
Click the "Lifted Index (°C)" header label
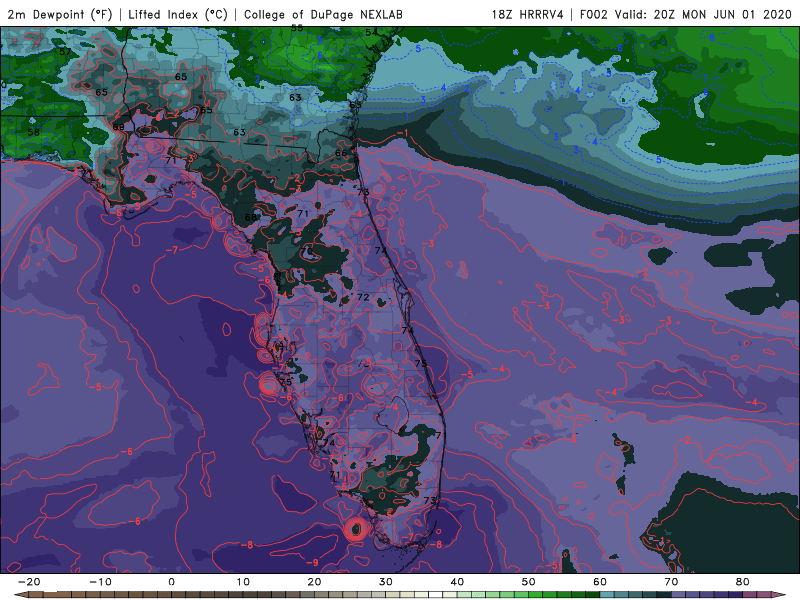pyautogui.click(x=178, y=14)
